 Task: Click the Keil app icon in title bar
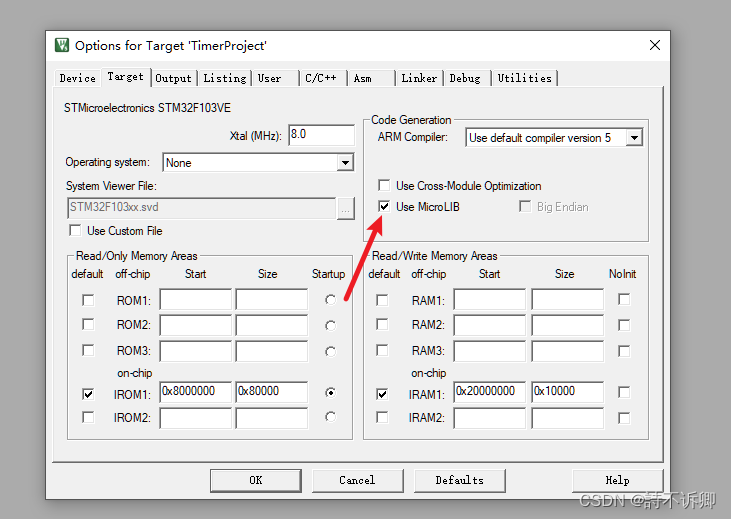coord(62,45)
